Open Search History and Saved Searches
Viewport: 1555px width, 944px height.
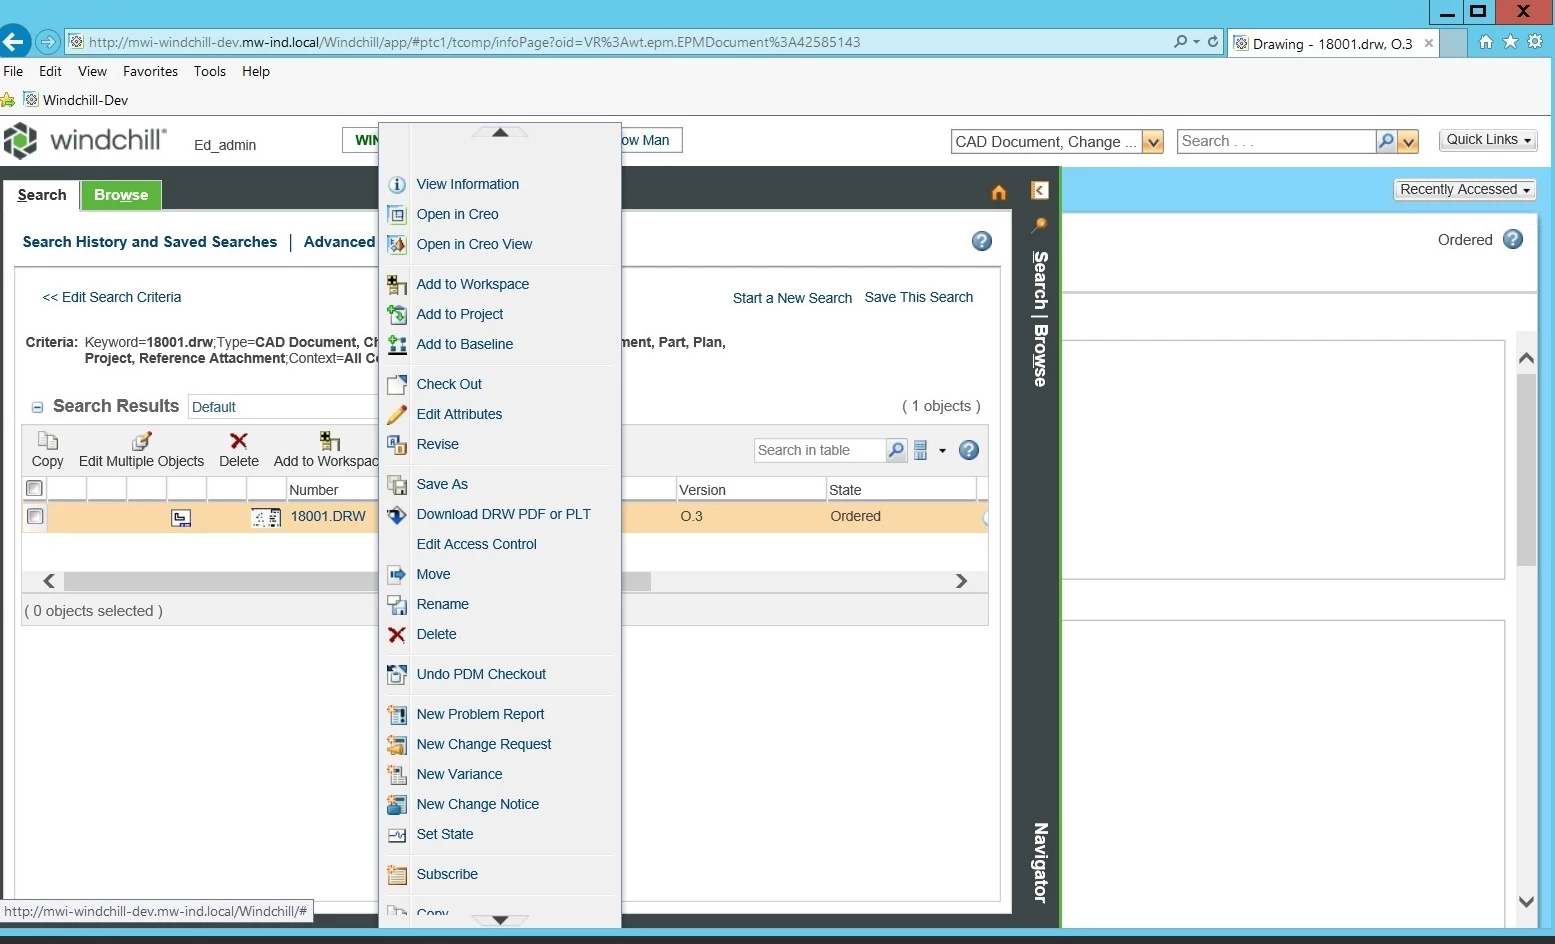[150, 242]
